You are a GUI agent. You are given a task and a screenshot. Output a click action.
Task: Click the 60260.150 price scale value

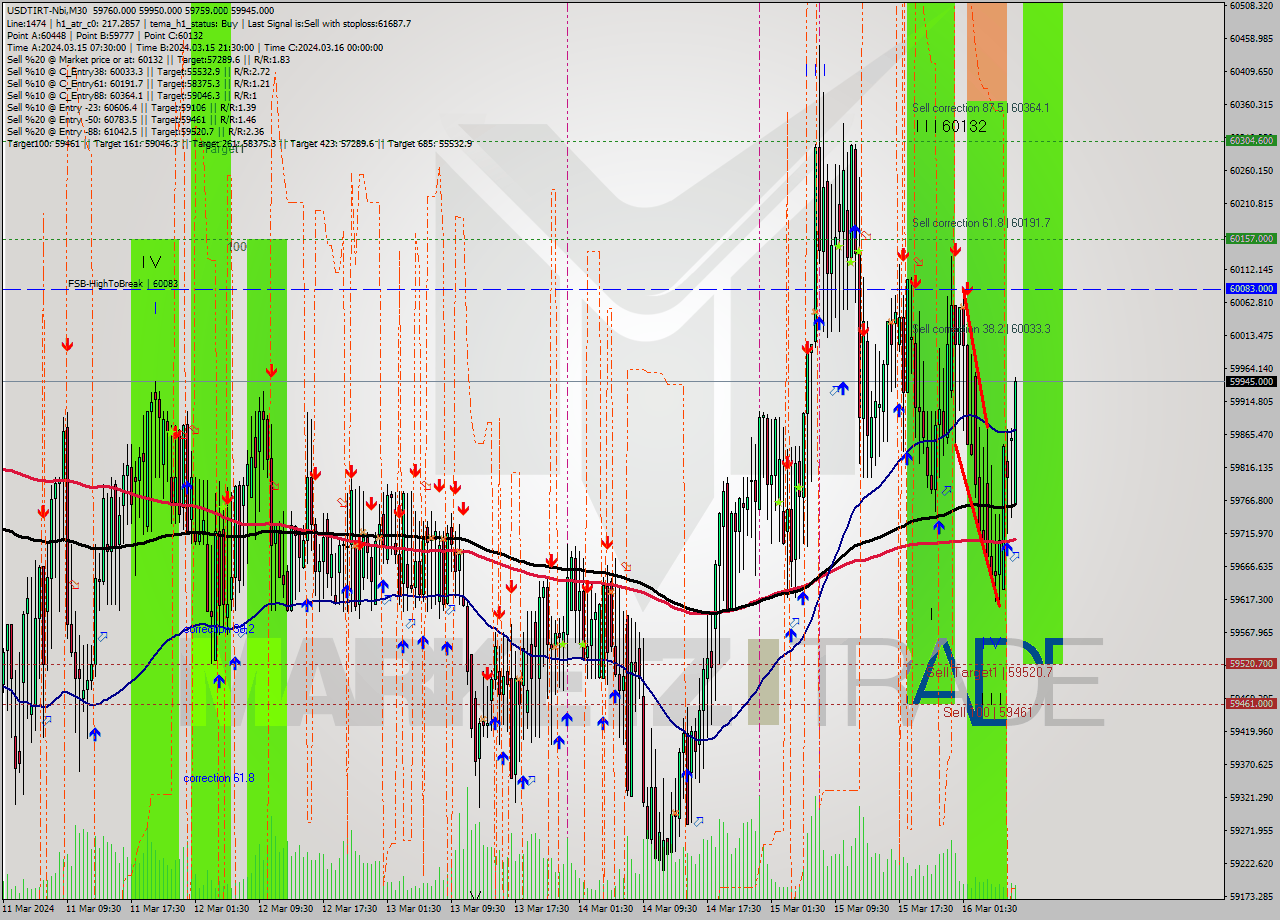pyautogui.click(x=1251, y=171)
